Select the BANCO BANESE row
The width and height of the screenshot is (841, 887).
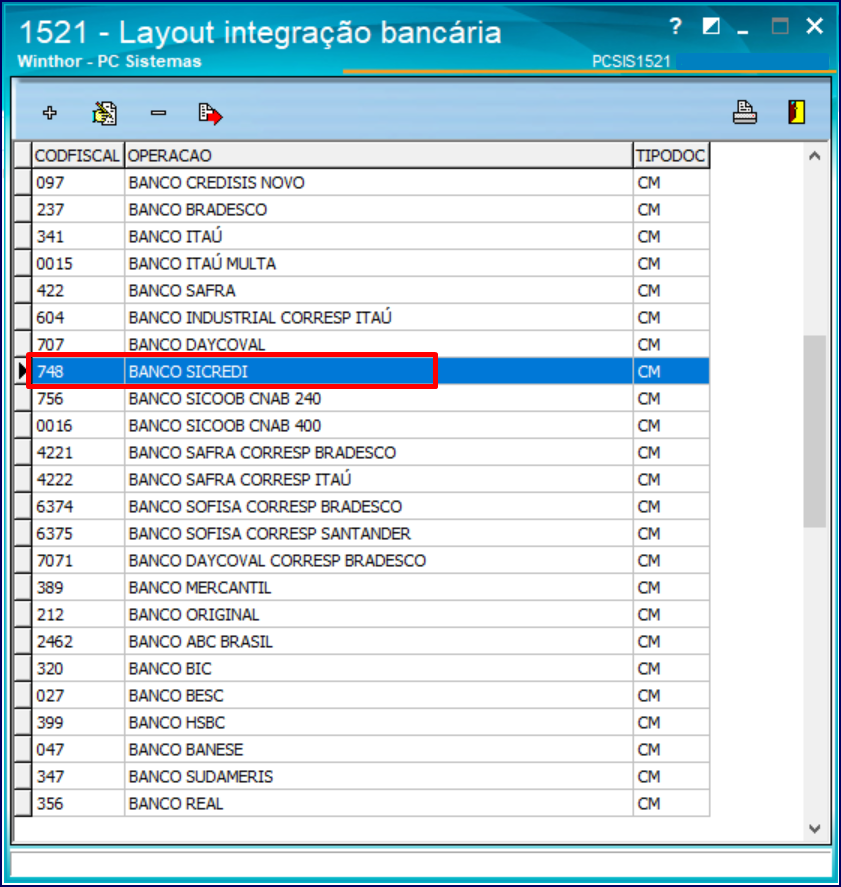point(370,750)
